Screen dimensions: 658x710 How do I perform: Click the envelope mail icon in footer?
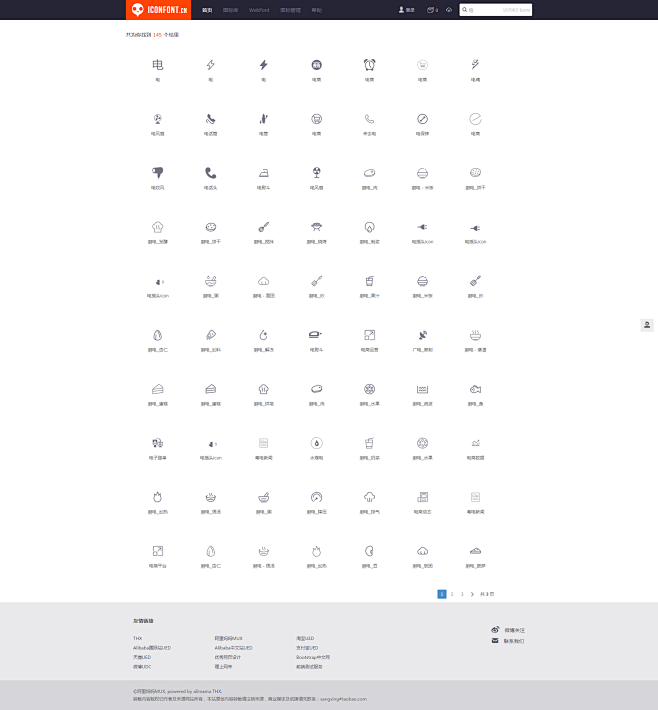point(495,640)
